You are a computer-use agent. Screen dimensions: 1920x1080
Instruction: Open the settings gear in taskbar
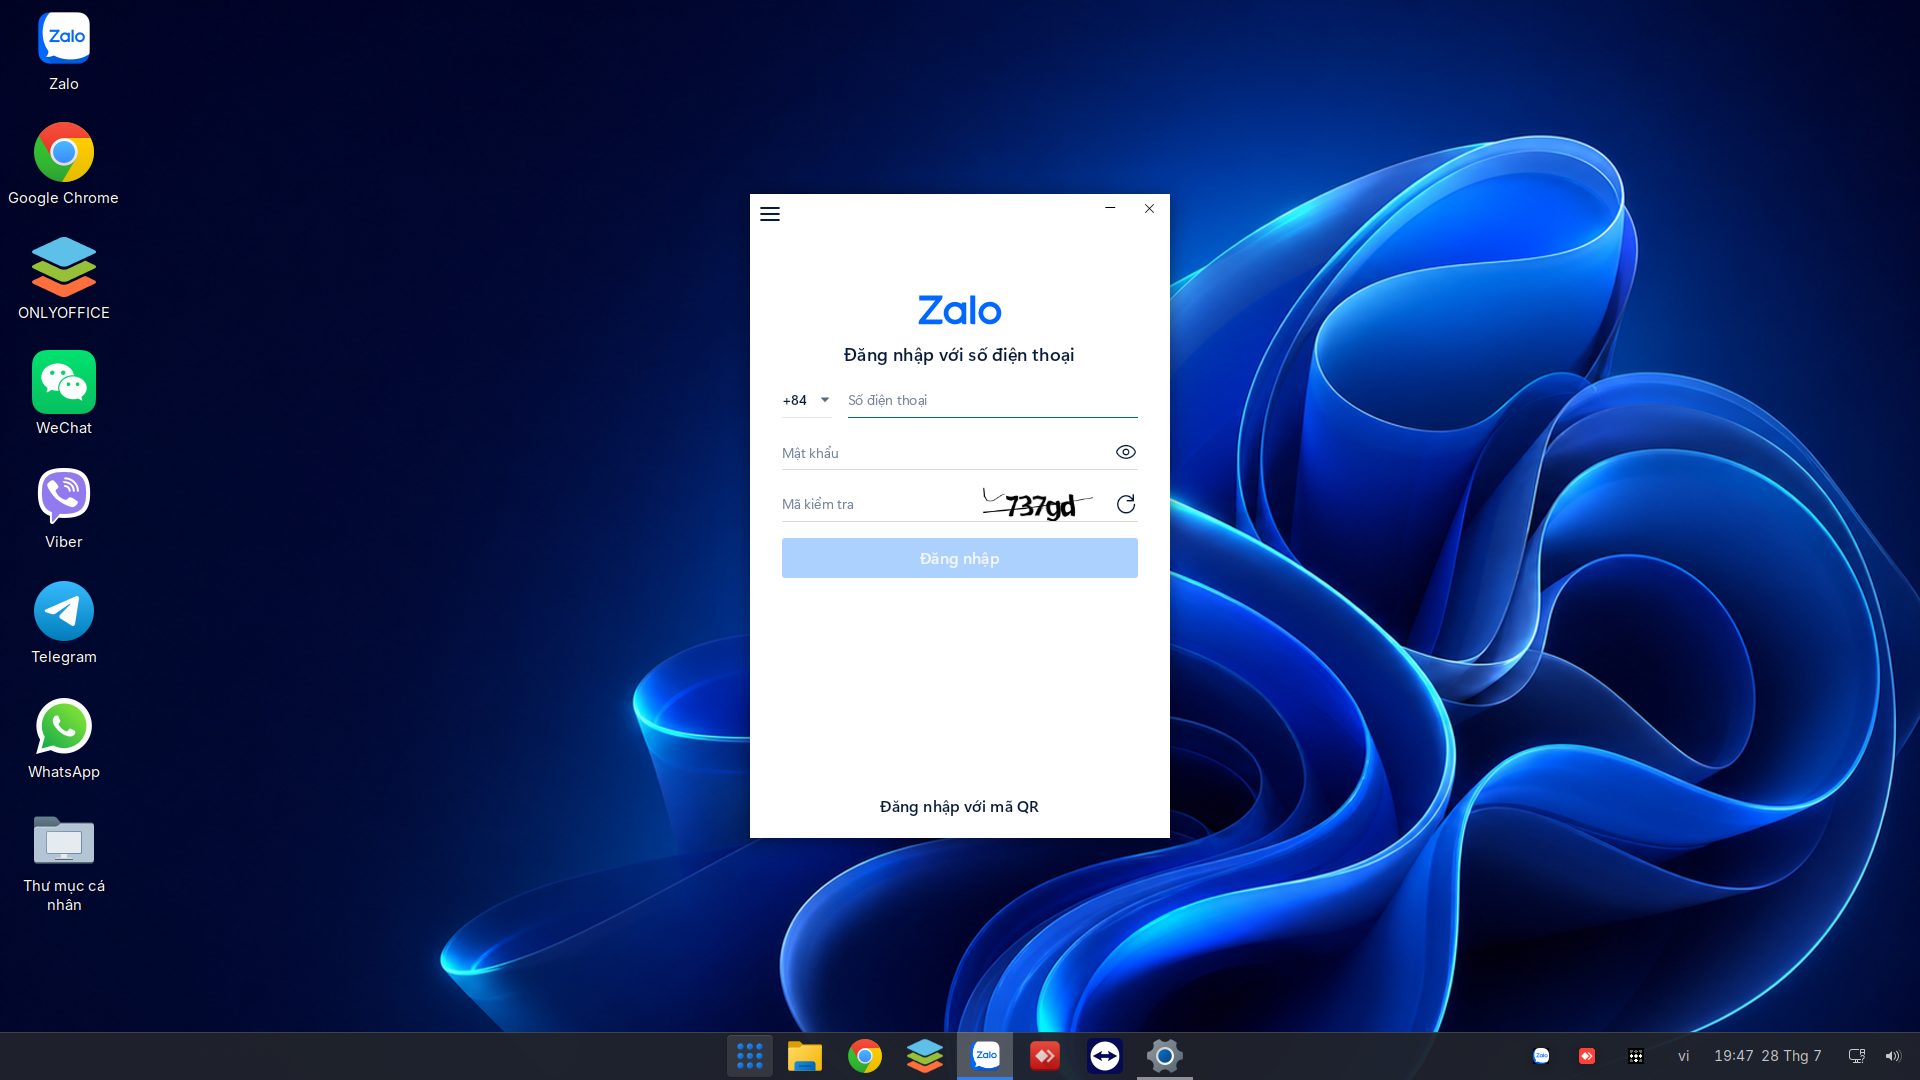[x=1165, y=1056]
